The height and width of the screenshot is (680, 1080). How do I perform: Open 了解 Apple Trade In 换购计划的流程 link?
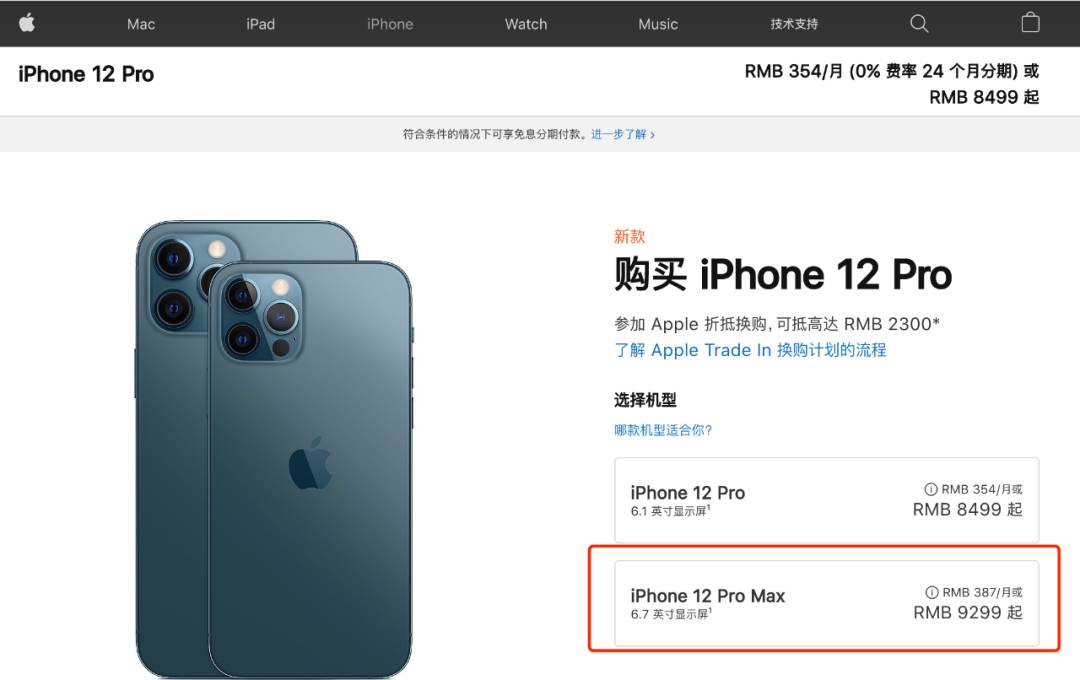750,350
